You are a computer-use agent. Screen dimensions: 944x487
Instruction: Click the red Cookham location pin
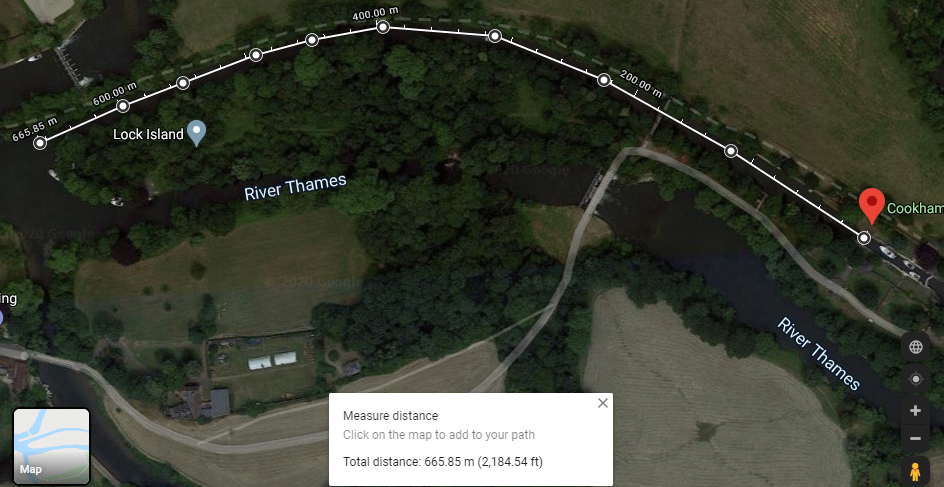click(871, 206)
